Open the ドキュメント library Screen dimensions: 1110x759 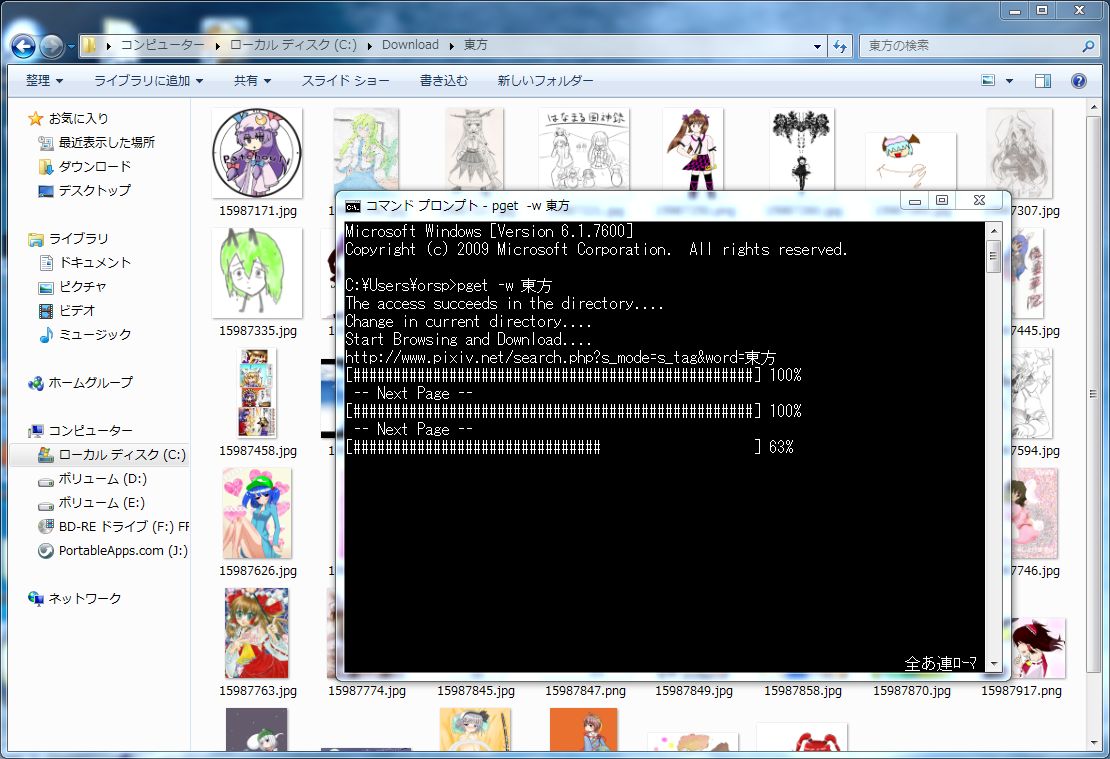pos(95,263)
